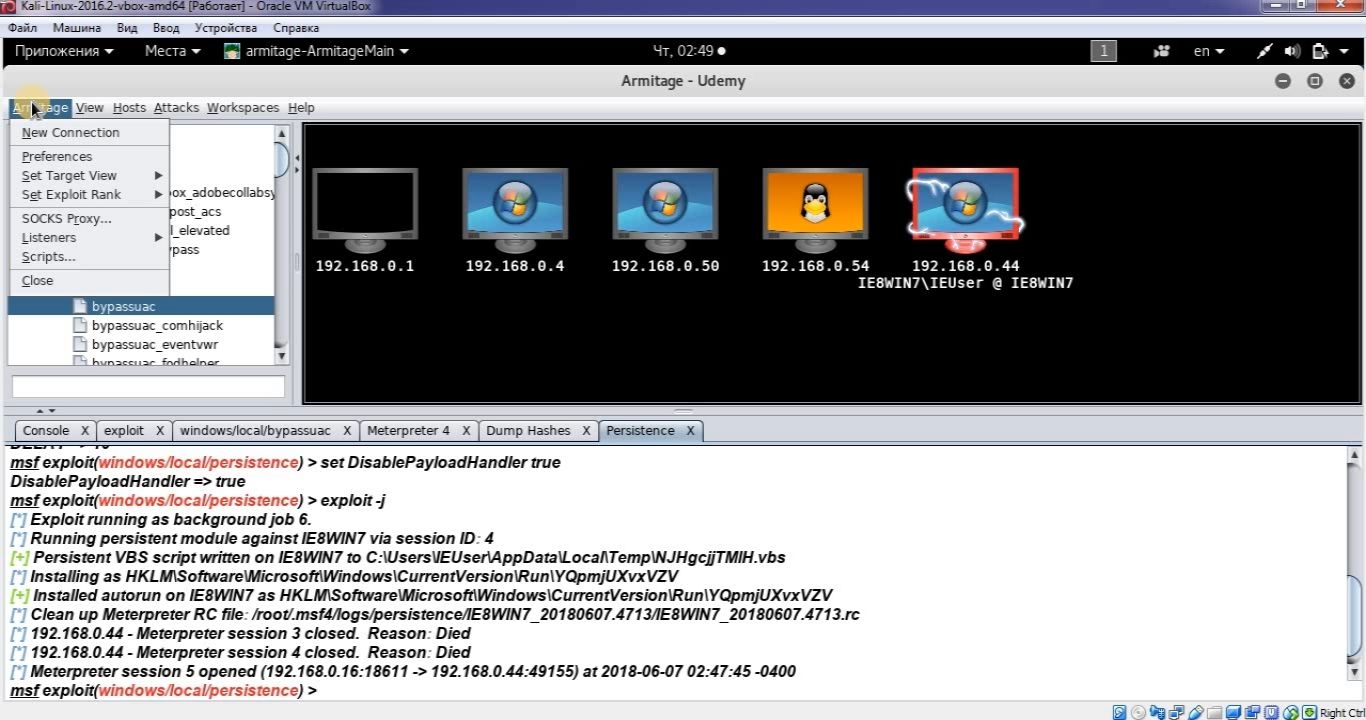Open the Set Target View submenu
Image resolution: width=1366 pixels, height=720 pixels.
pos(89,175)
